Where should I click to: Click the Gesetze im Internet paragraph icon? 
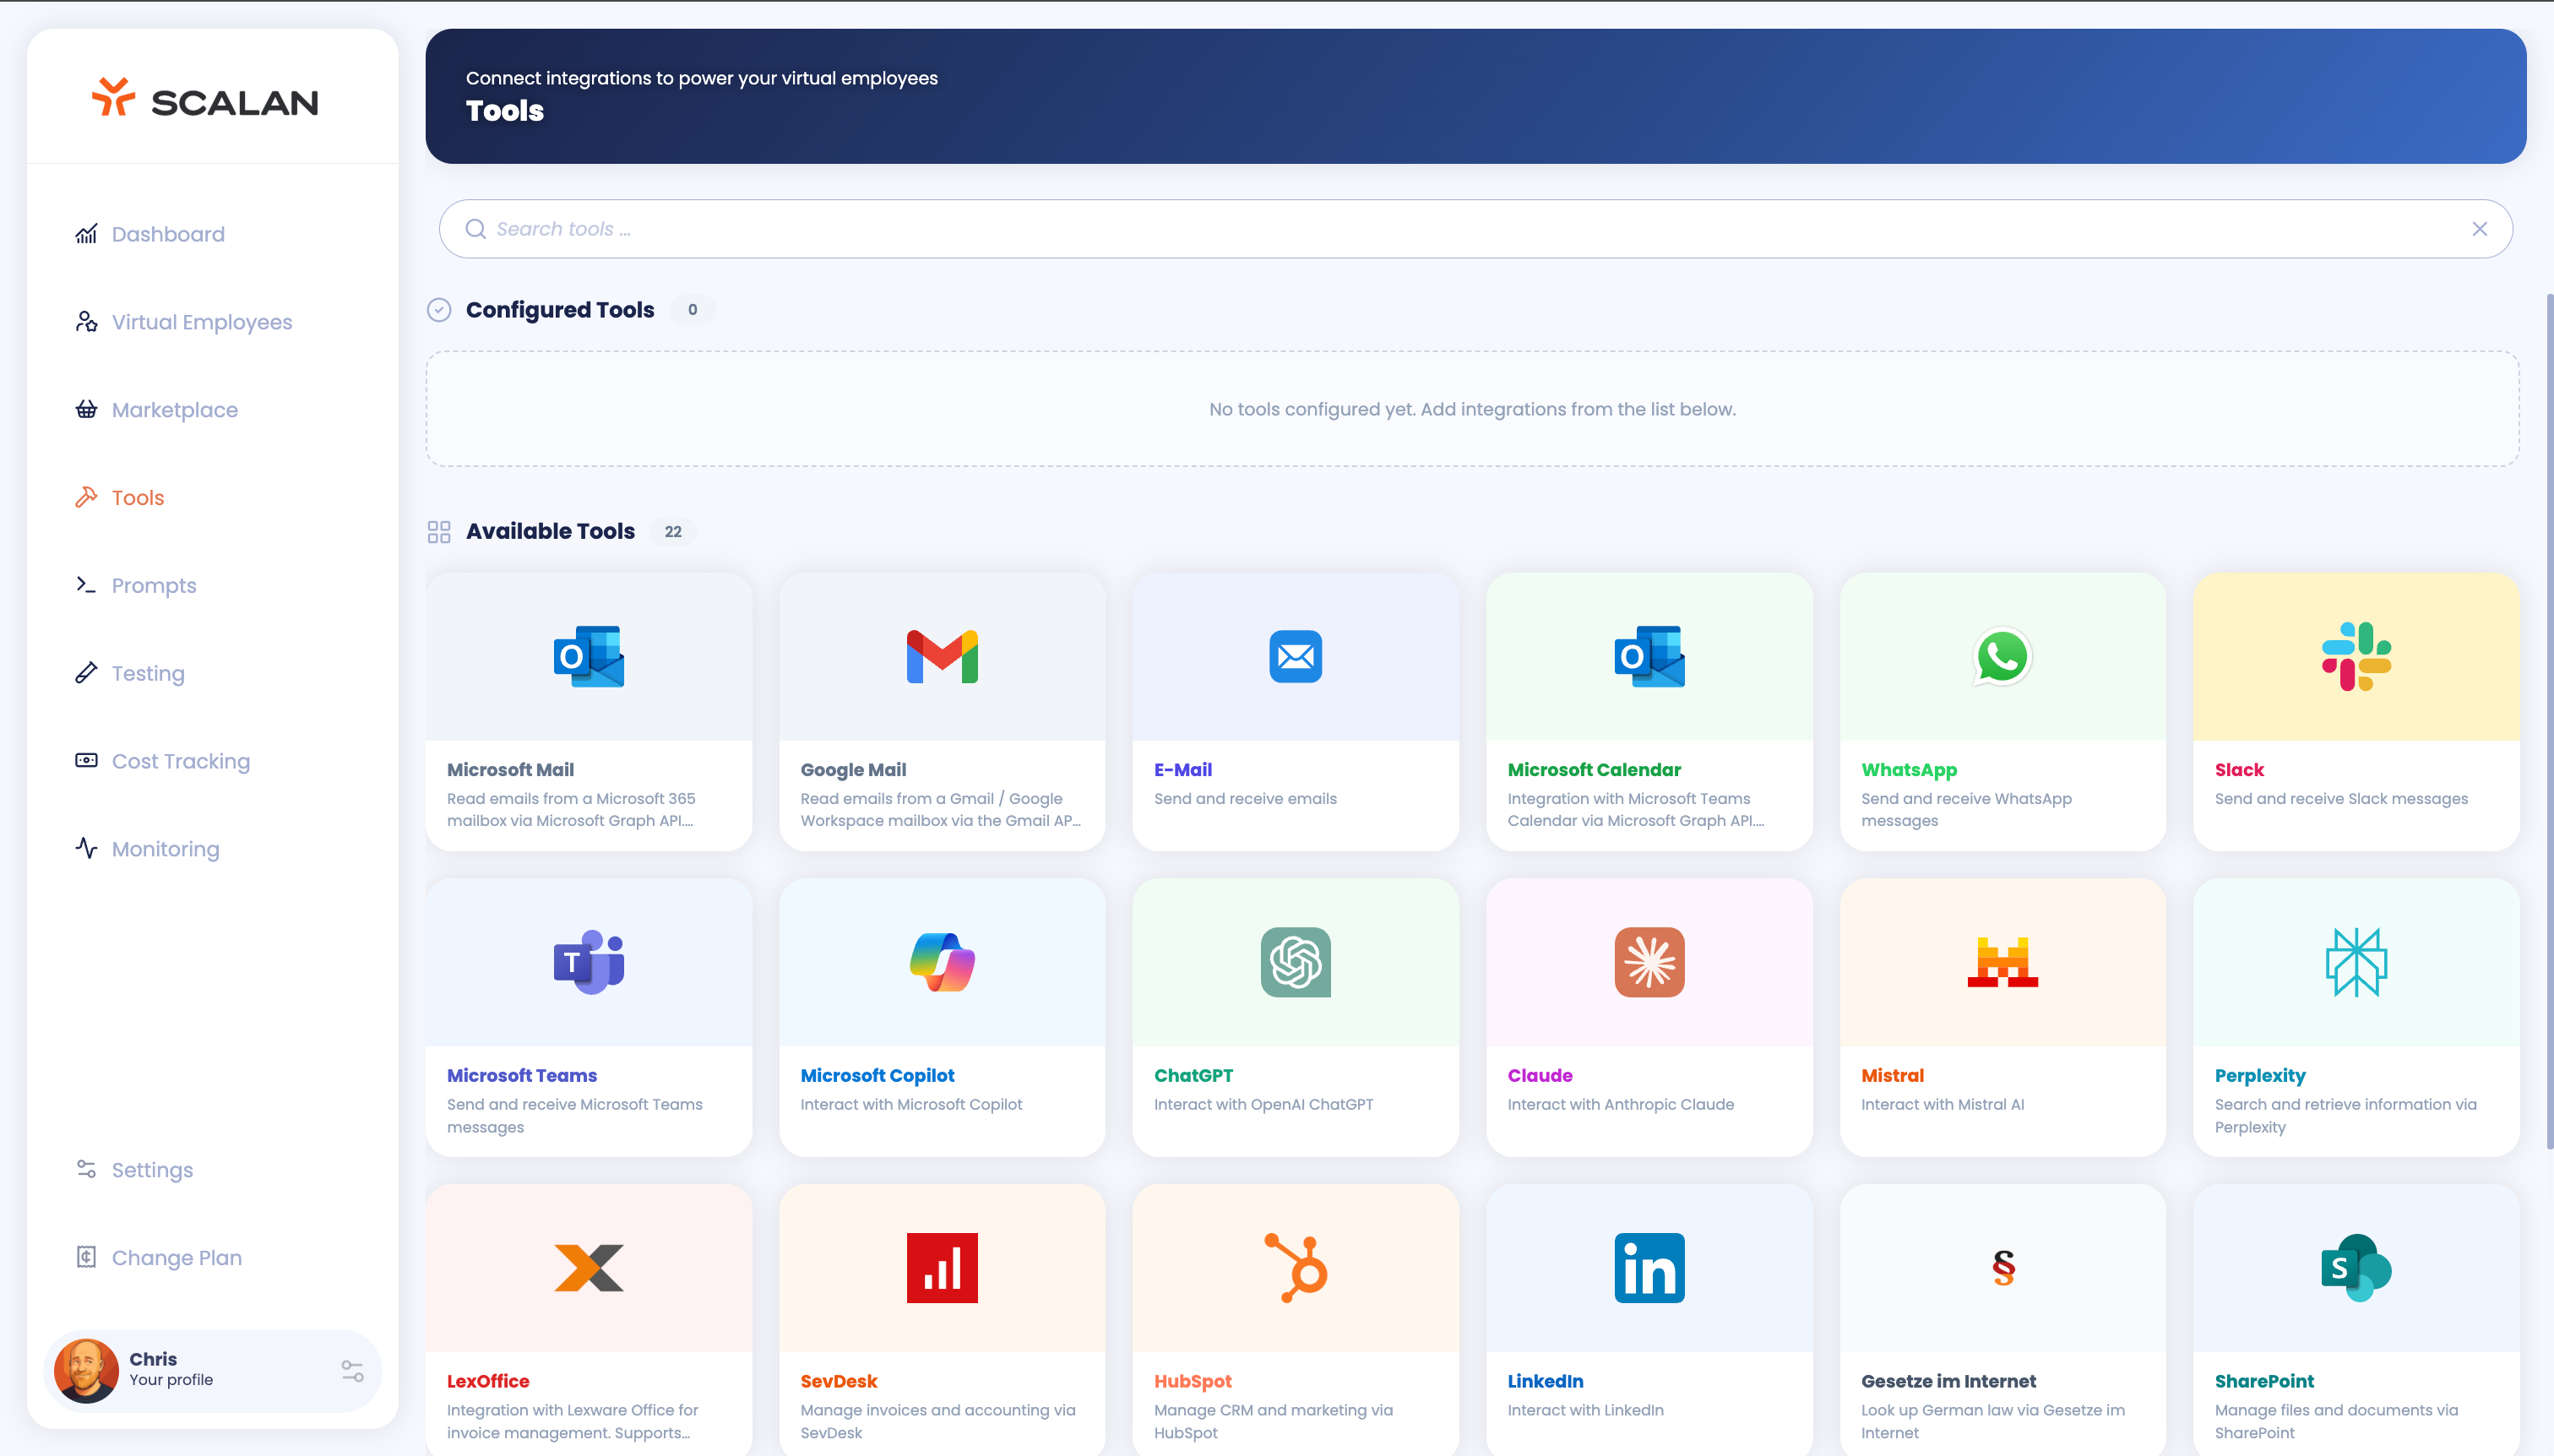pos(2003,1268)
